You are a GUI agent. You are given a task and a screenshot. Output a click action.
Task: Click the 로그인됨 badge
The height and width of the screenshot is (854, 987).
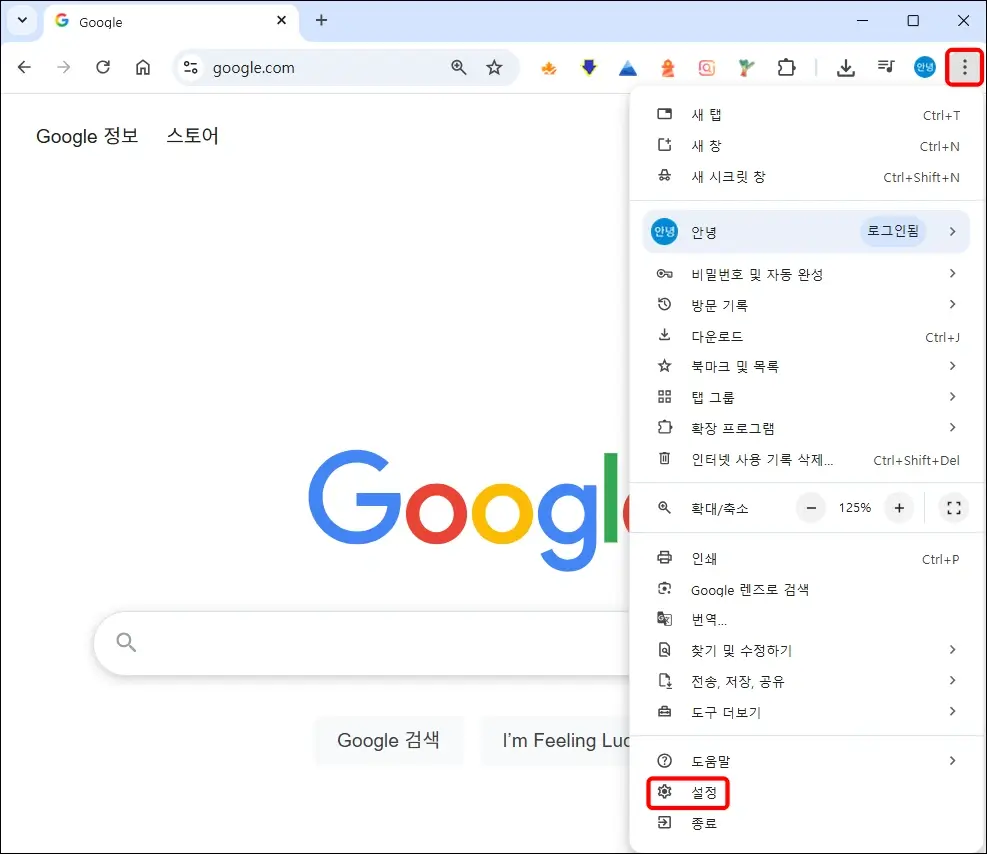click(x=893, y=231)
